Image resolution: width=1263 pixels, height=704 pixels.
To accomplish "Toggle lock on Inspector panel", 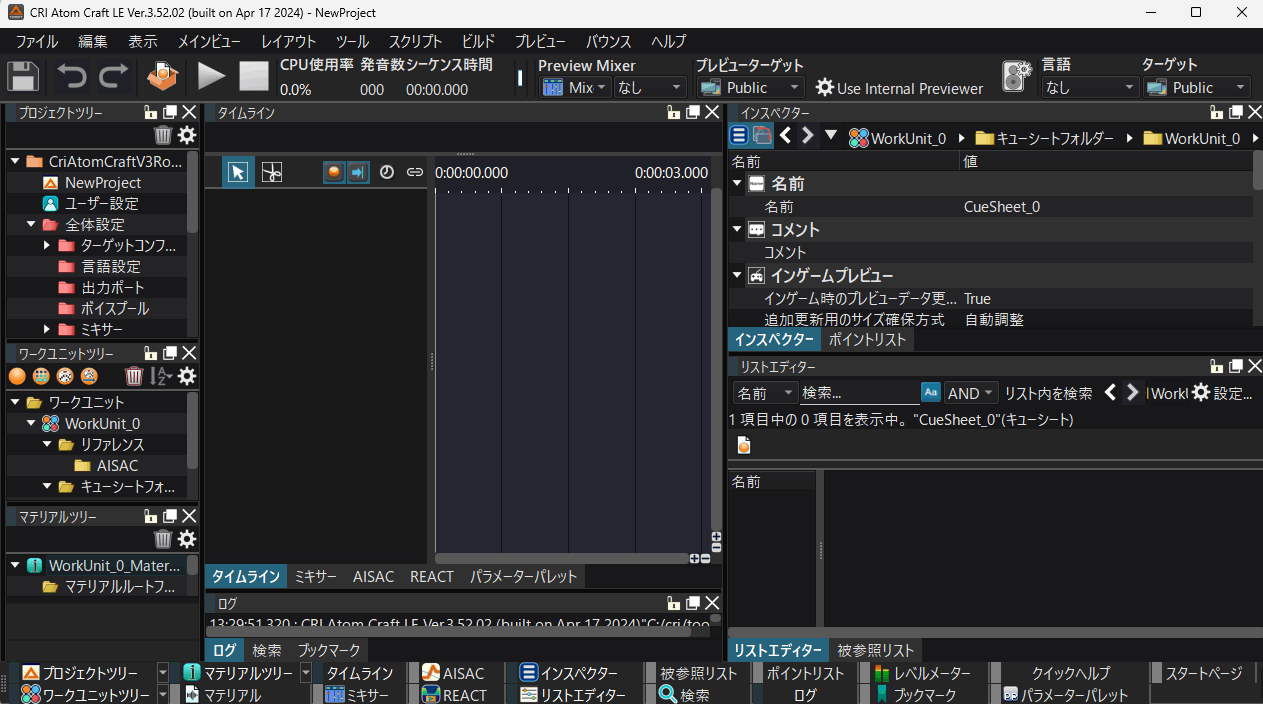I will (x=1217, y=112).
